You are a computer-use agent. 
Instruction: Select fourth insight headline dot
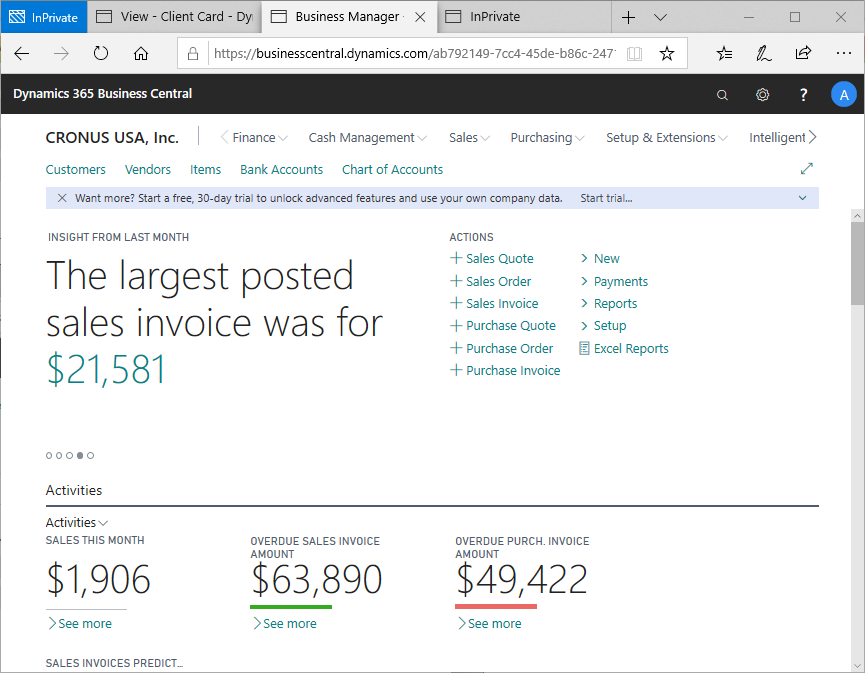pyautogui.click(x=80, y=456)
